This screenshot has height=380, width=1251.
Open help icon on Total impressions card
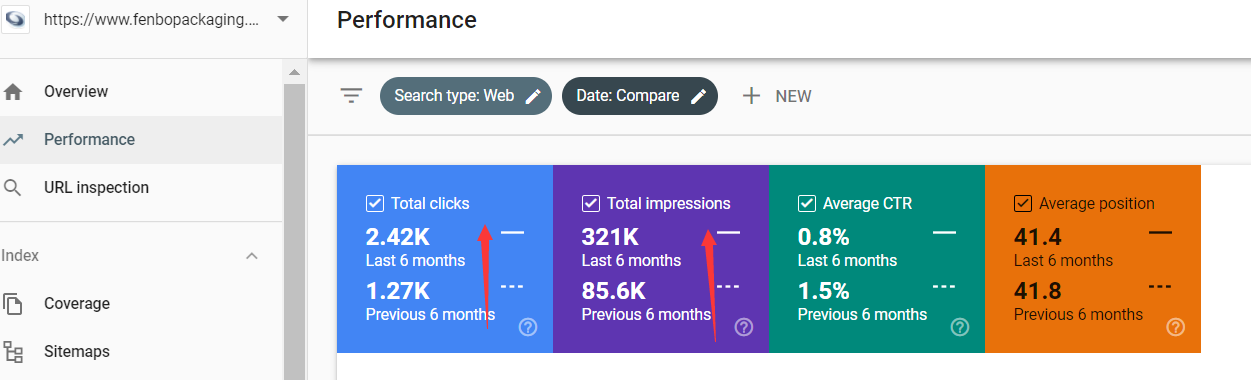(x=744, y=327)
